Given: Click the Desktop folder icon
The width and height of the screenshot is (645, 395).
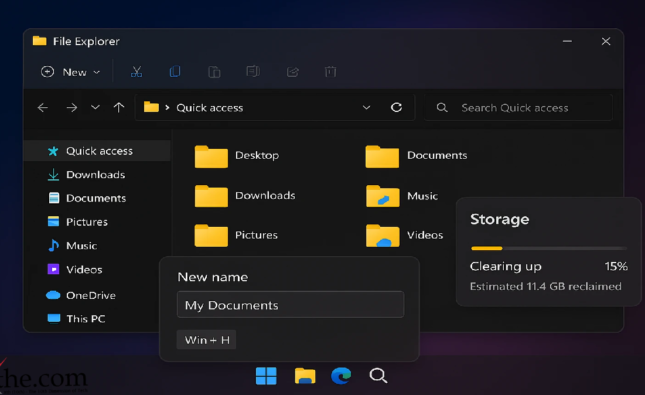Looking at the screenshot, I should click(x=211, y=156).
